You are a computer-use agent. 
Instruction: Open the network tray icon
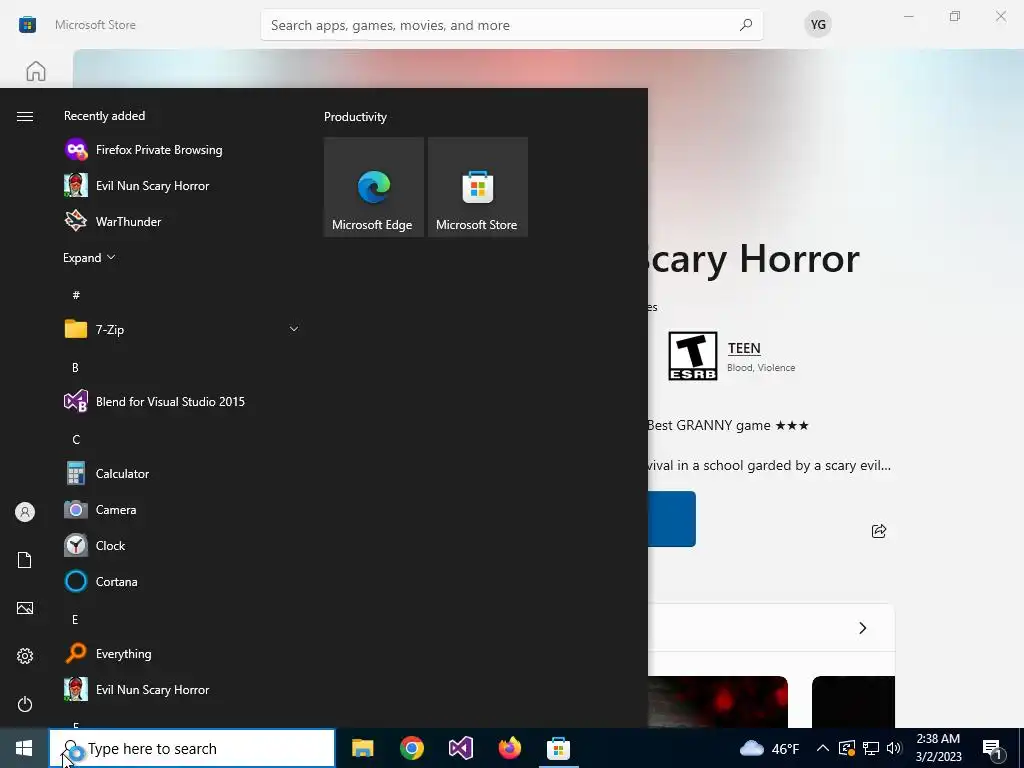871,748
